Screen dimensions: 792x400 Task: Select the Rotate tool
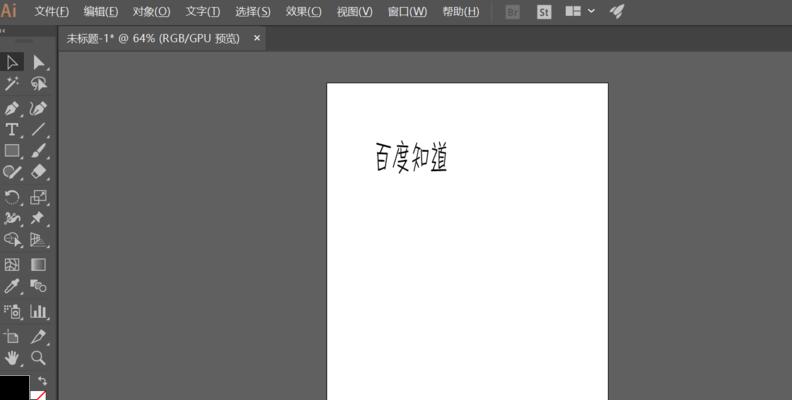pos(12,197)
